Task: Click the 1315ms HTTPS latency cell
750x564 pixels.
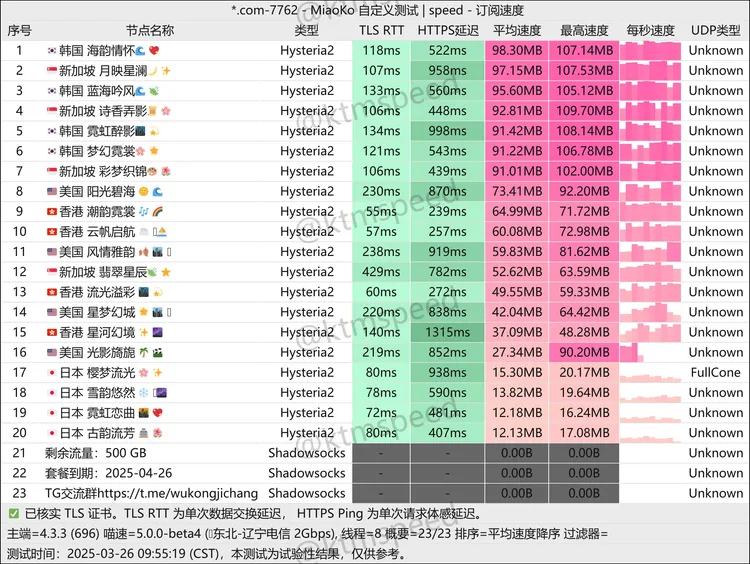Action: click(x=448, y=332)
